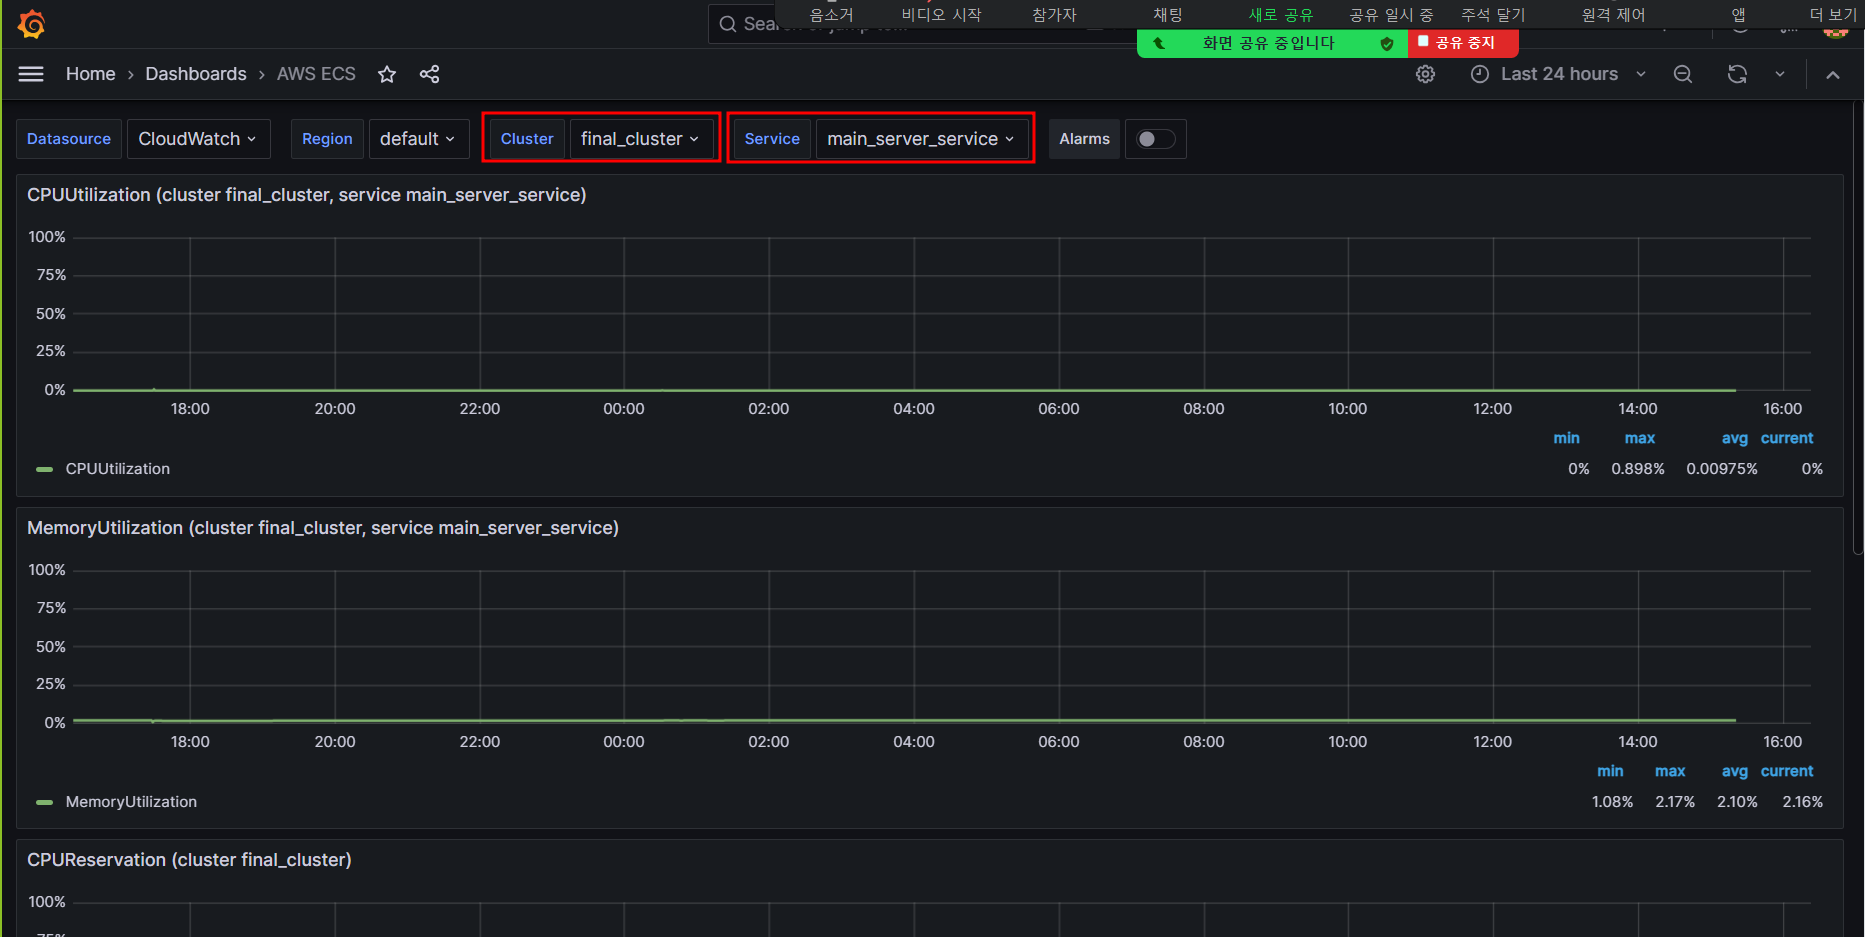1865x937 pixels.
Task: Open the CloudWatch datasource dropdown
Action: [x=198, y=139]
